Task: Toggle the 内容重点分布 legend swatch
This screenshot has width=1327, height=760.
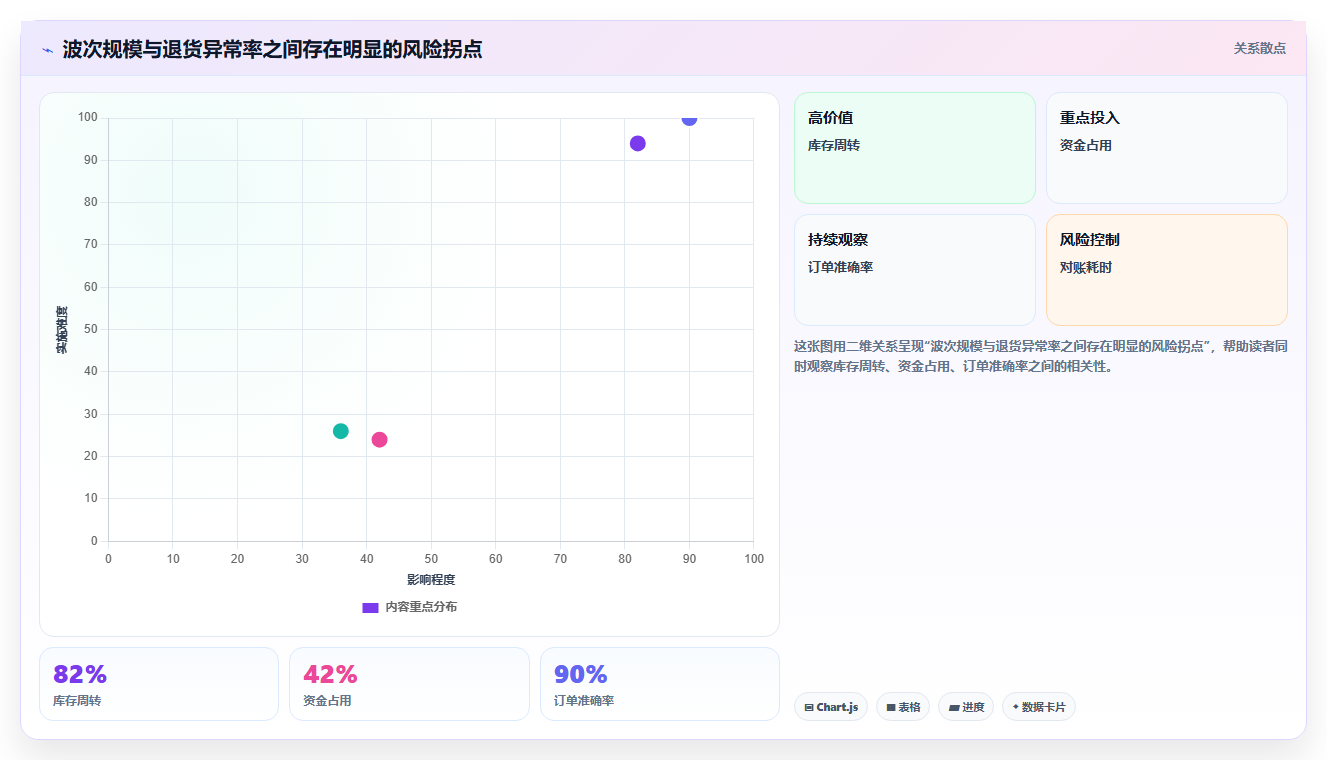Action: [x=370, y=607]
